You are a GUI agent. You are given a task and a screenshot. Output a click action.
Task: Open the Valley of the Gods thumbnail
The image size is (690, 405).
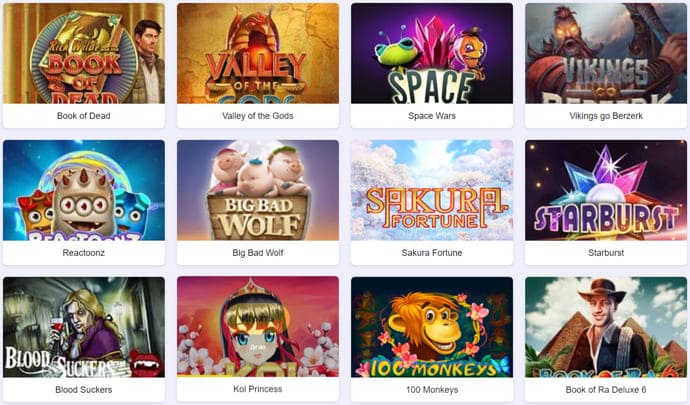(258, 53)
